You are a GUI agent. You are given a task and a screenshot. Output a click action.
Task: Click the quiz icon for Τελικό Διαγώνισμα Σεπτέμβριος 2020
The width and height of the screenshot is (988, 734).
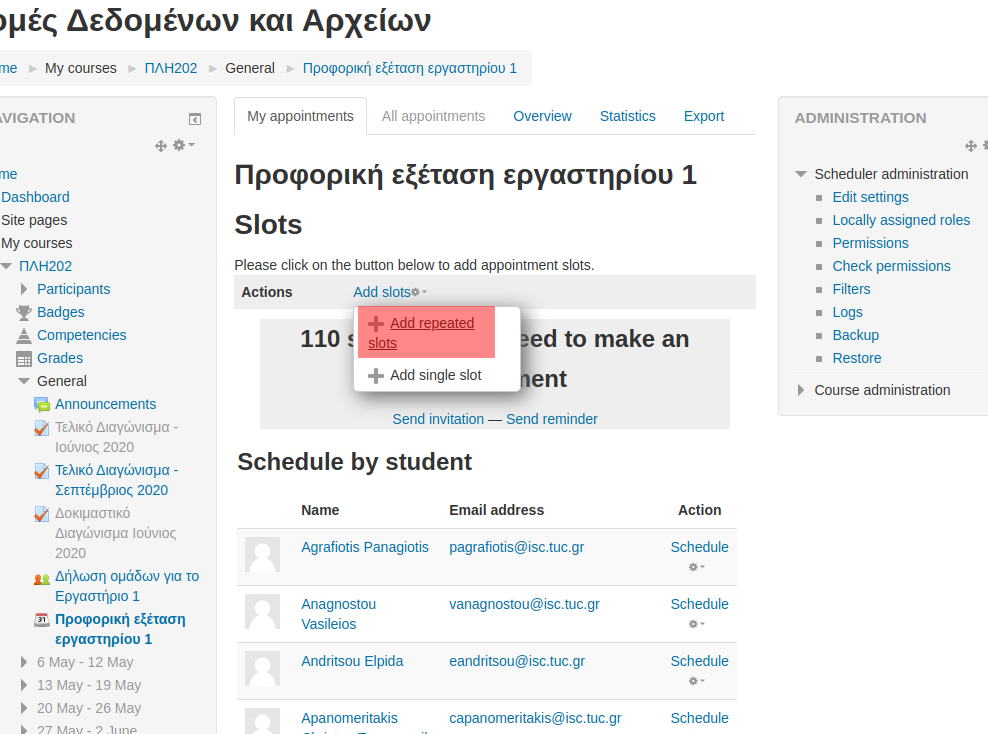tap(42, 471)
